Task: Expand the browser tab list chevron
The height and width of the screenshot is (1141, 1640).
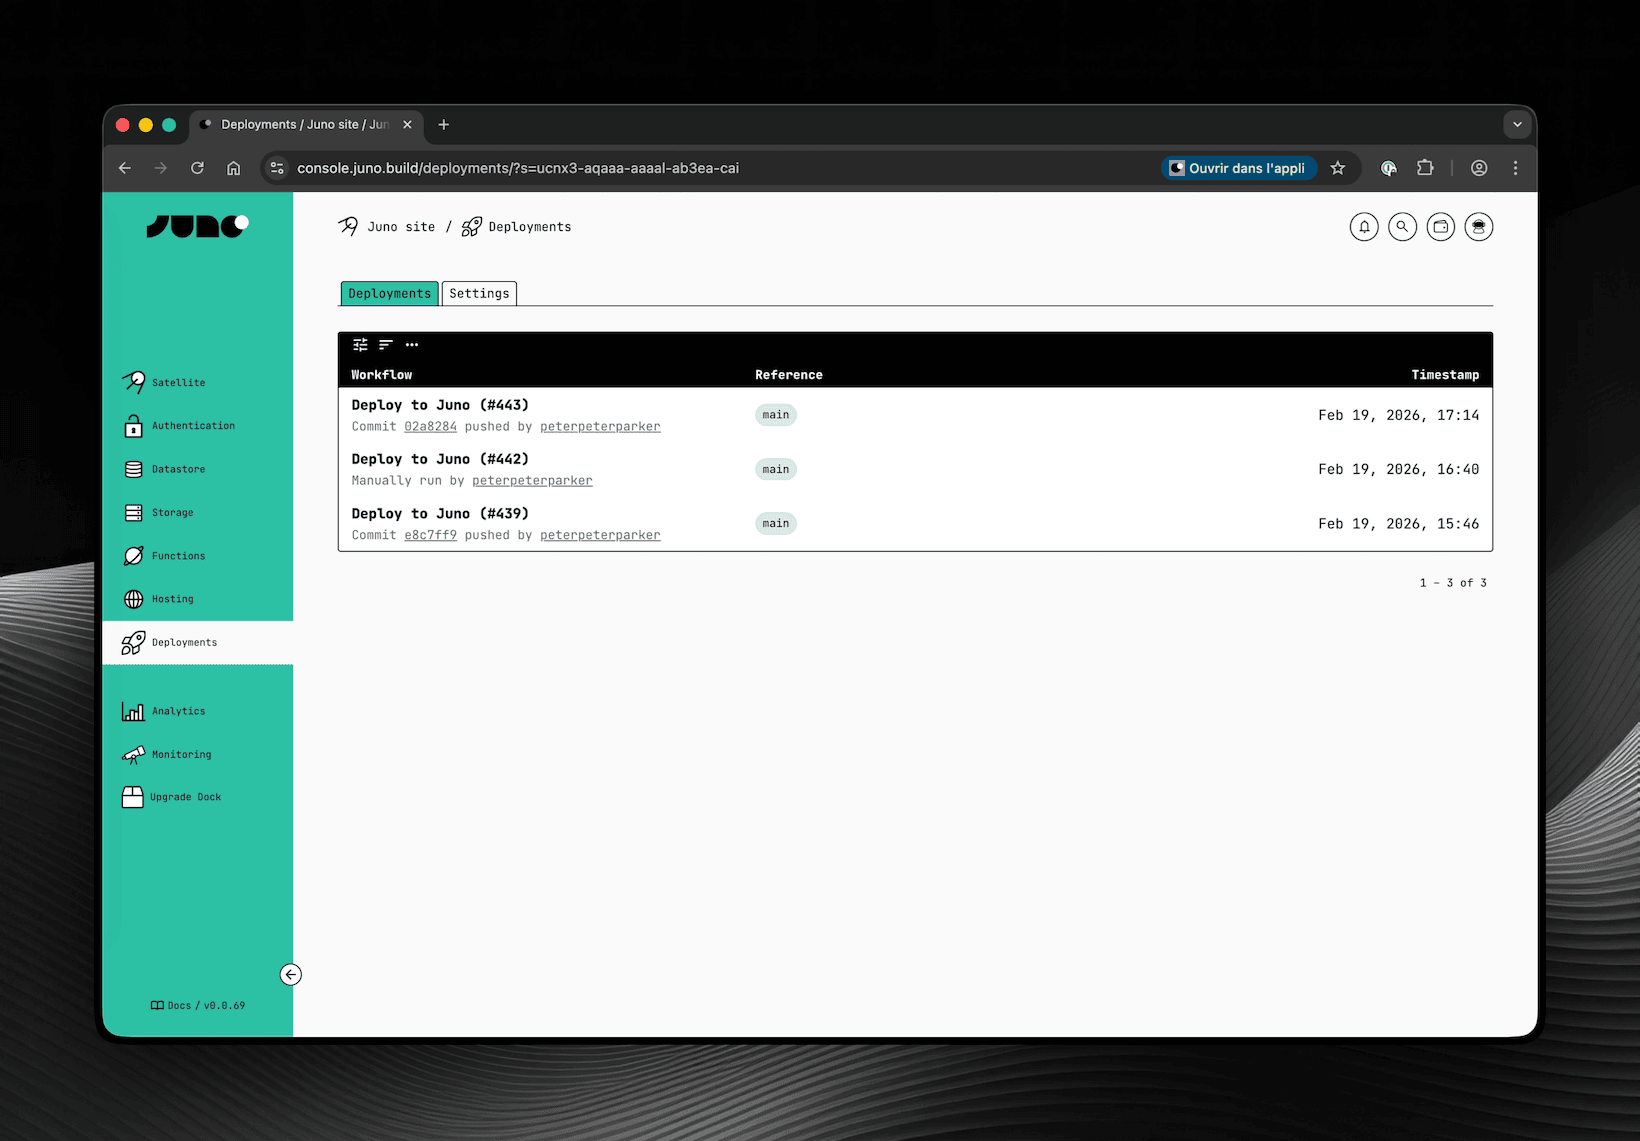Action: click(1517, 124)
